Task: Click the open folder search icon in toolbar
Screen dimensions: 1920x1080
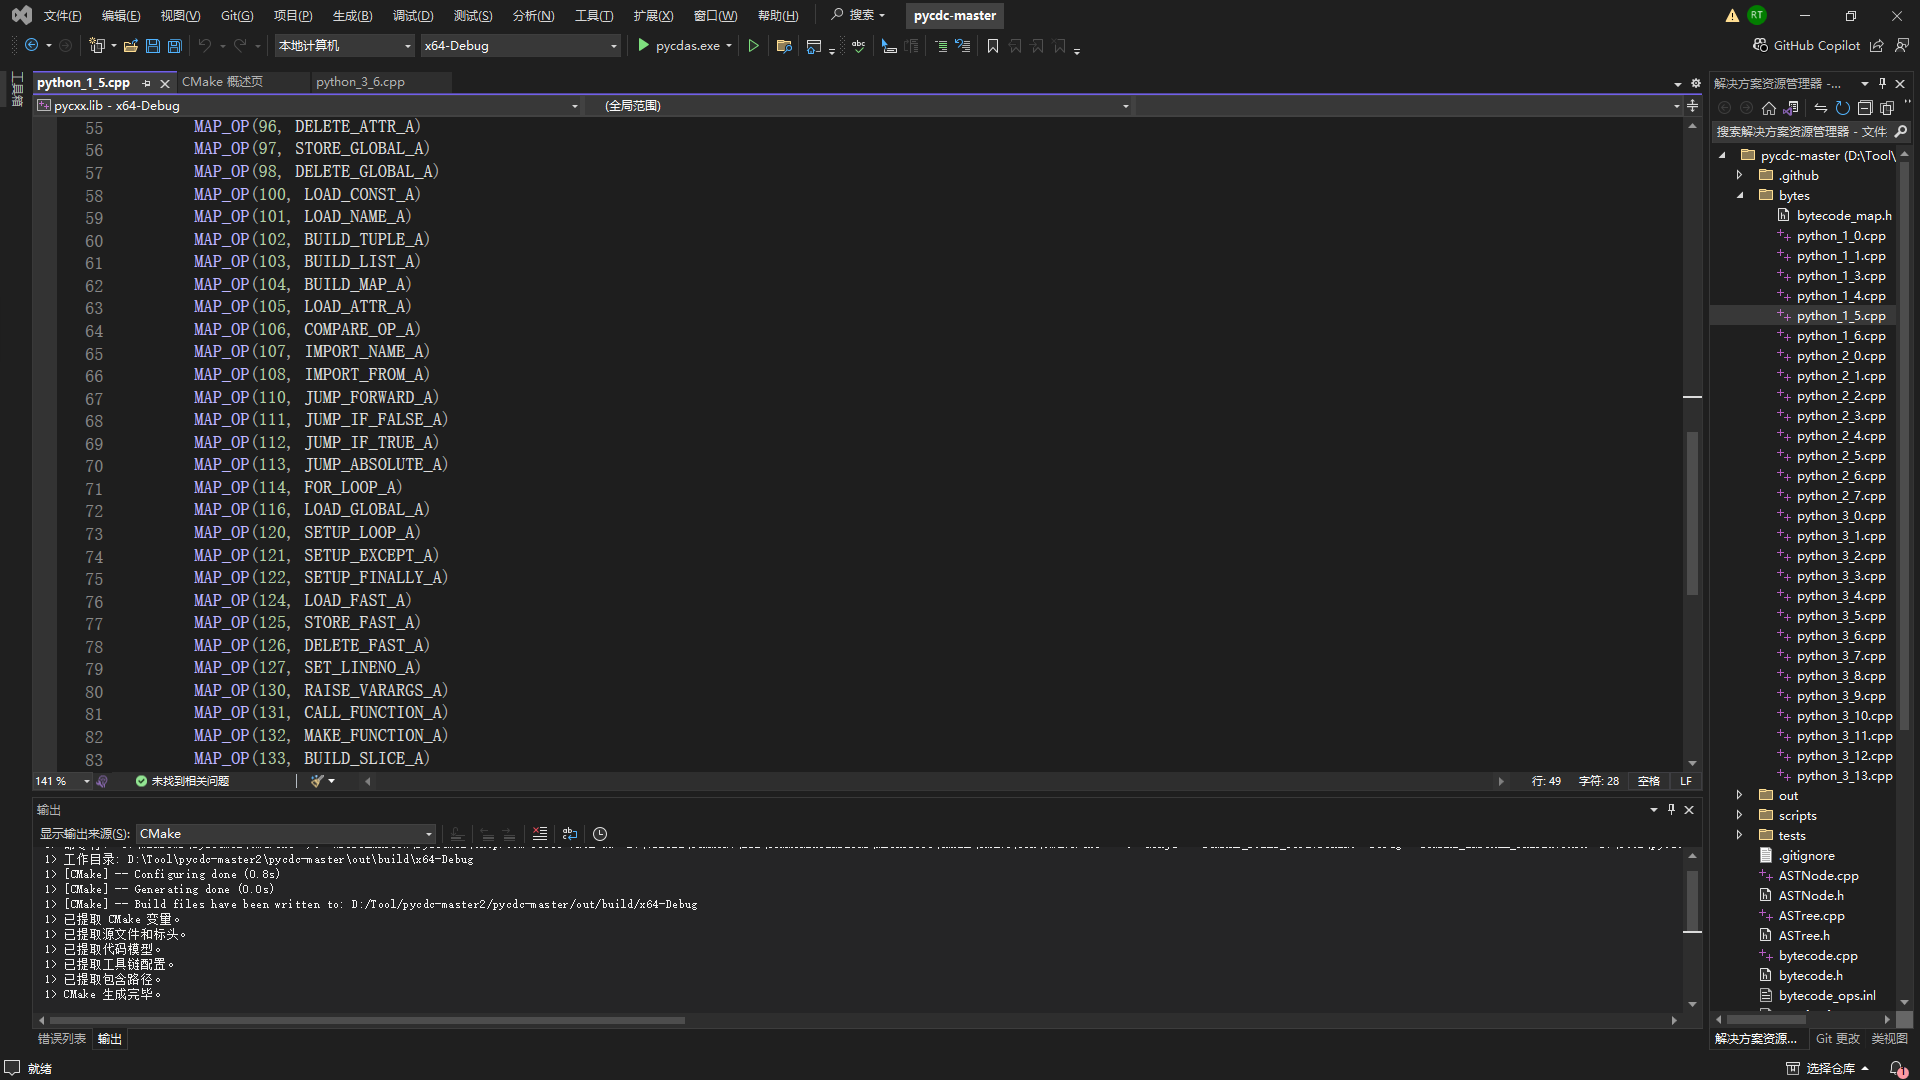Action: (784, 46)
